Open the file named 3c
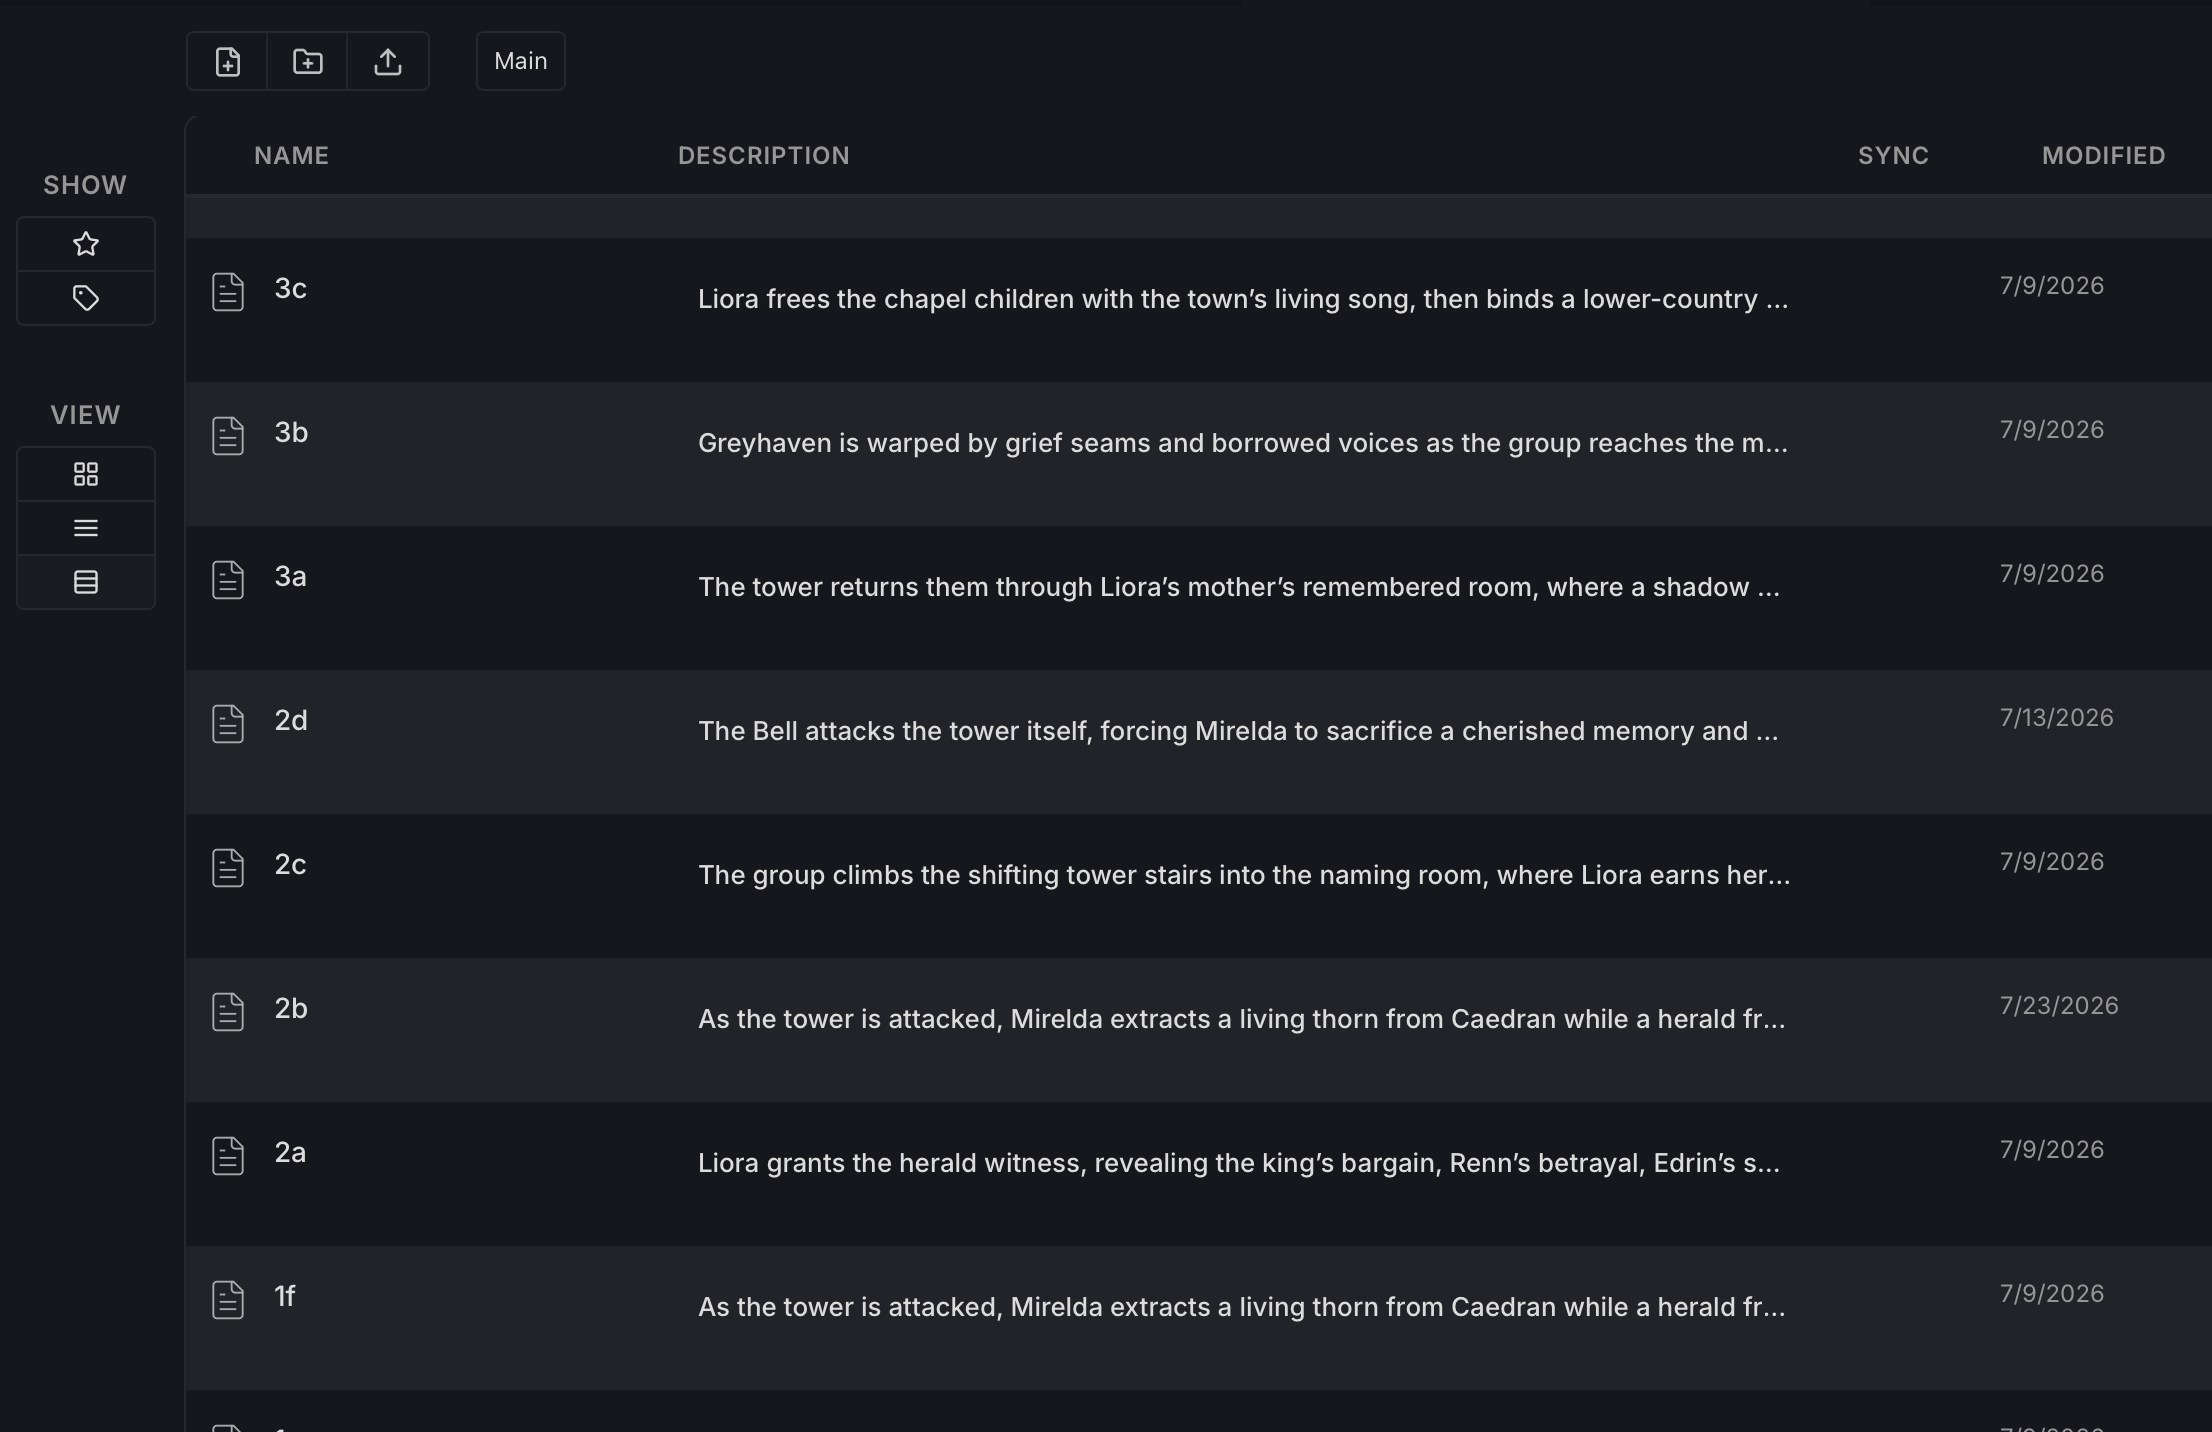 pos(290,289)
